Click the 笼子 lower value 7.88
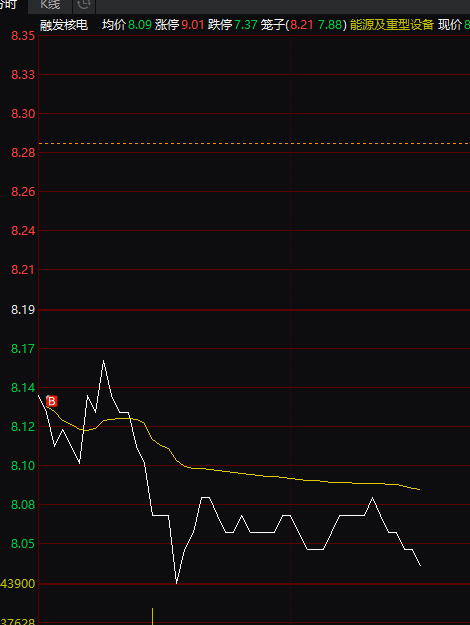The image size is (470, 625). tap(330, 25)
